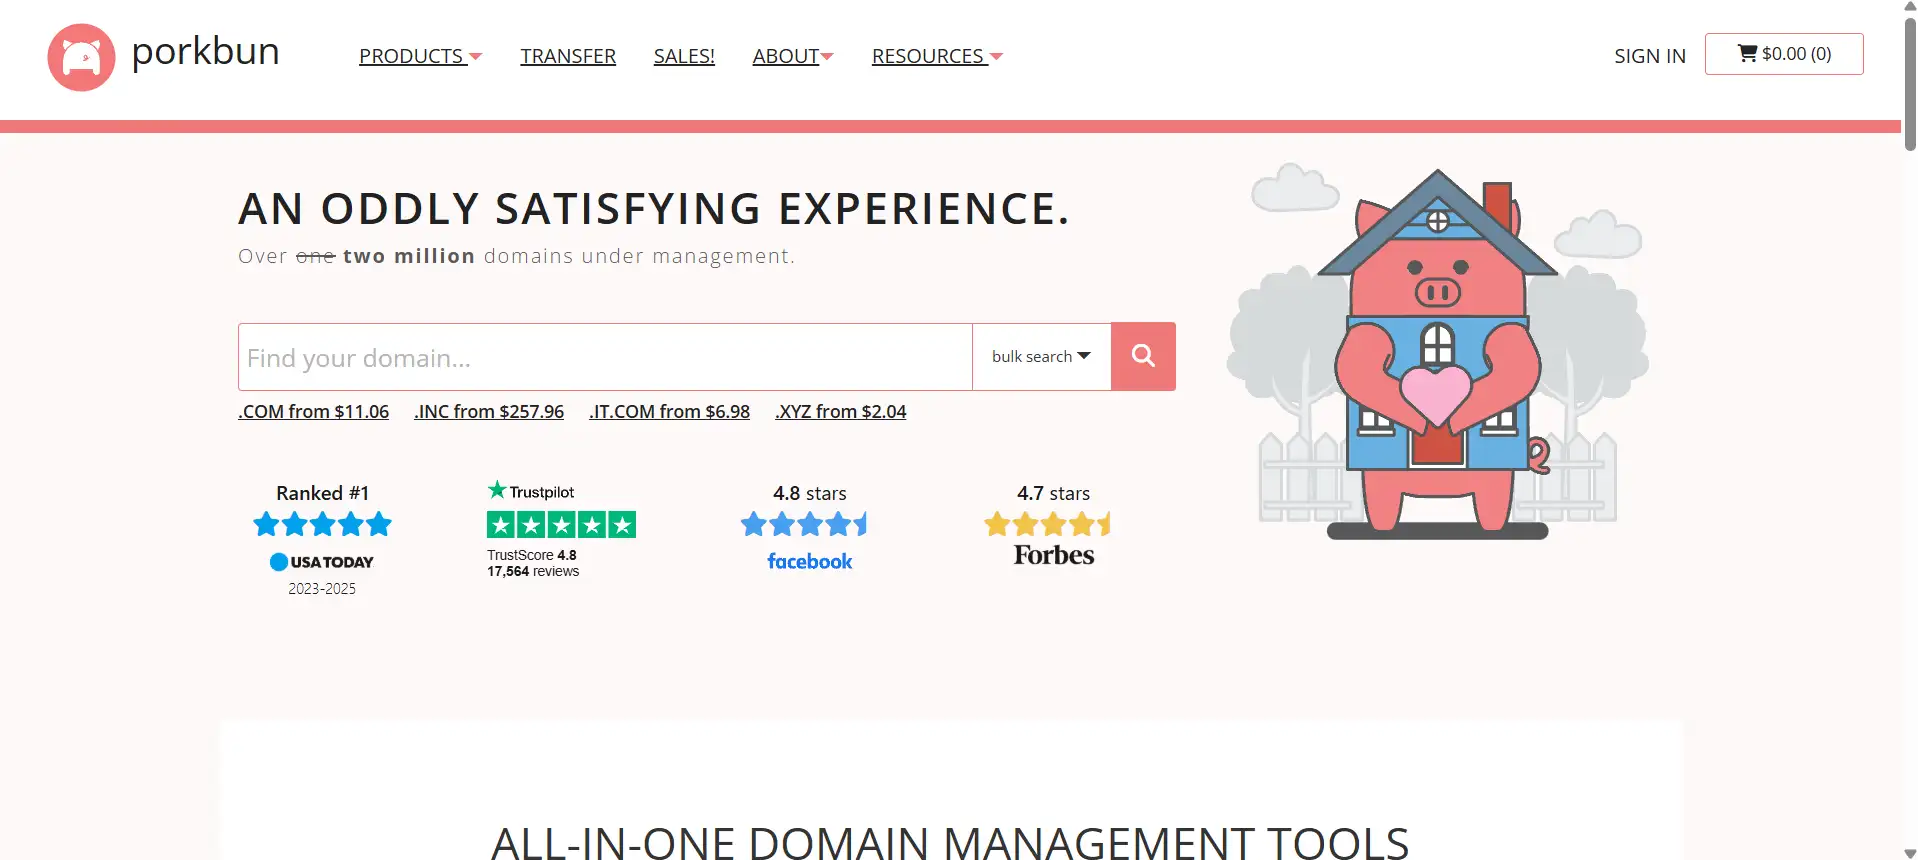The image size is (1918, 860).
Task: Click the Ranked #1 text
Action: (x=322, y=493)
